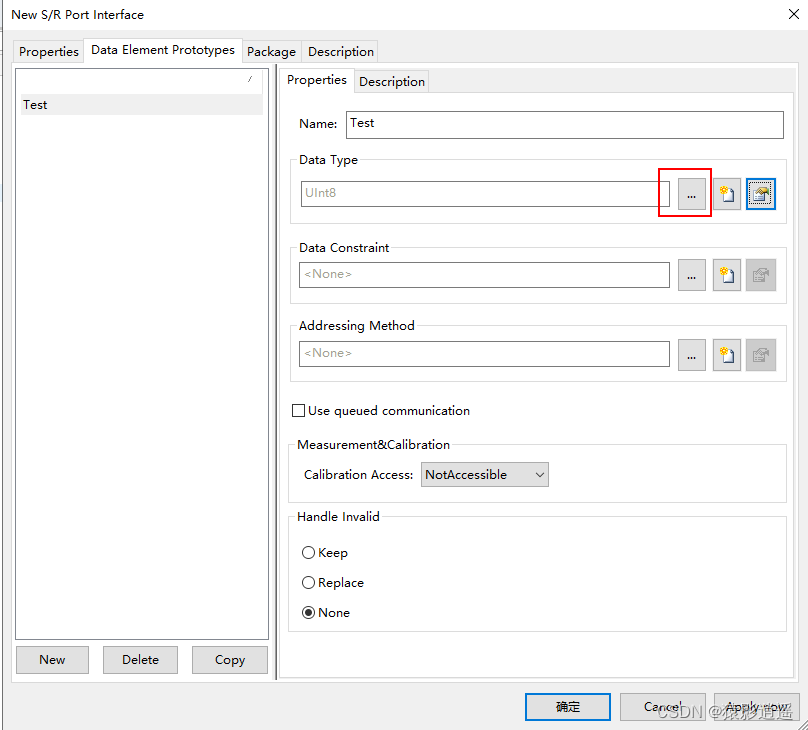Create new Addressing Method icon
The width and height of the screenshot is (808, 730).
click(727, 355)
